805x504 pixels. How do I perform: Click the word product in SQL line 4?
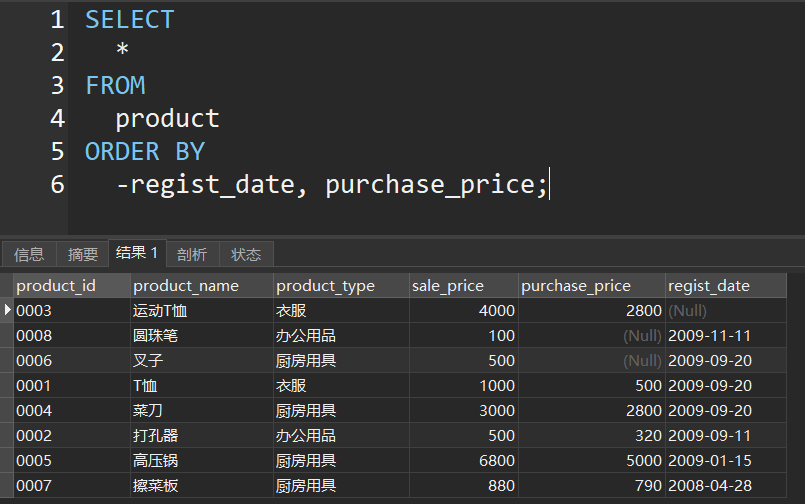coord(167,119)
